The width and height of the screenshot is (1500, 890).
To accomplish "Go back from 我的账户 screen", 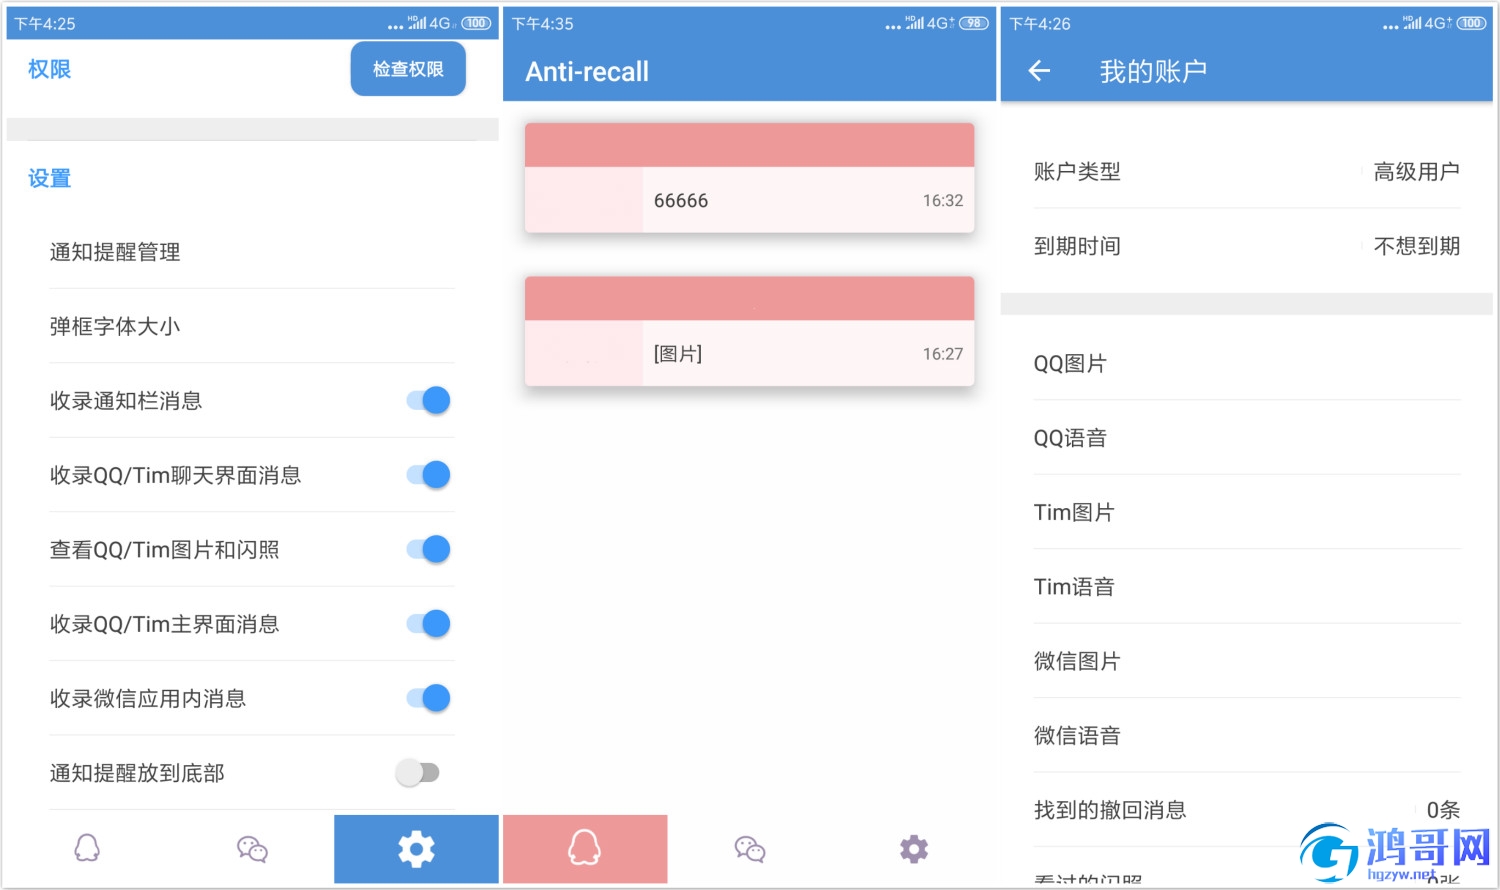I will [x=1040, y=70].
